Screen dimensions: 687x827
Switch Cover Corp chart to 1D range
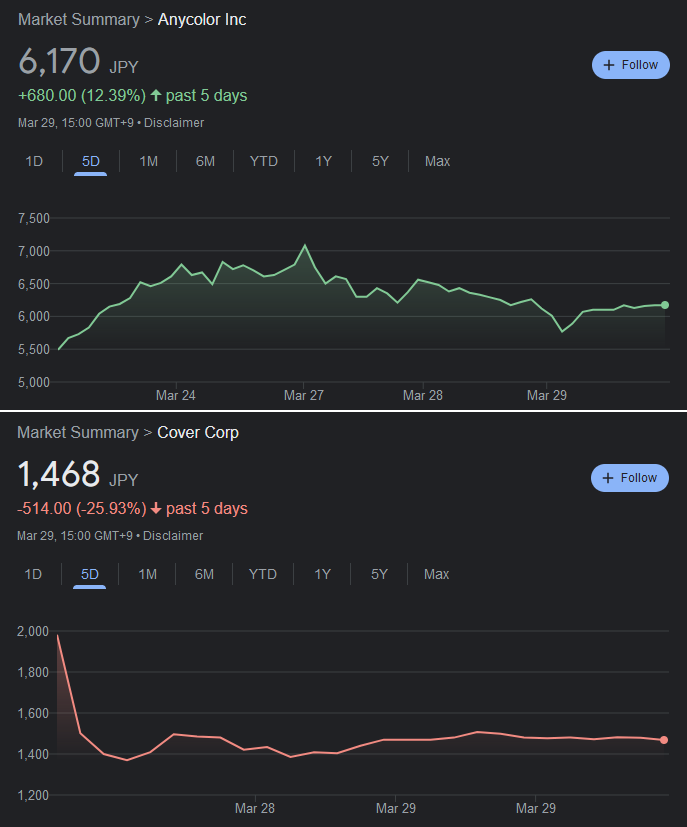33,574
